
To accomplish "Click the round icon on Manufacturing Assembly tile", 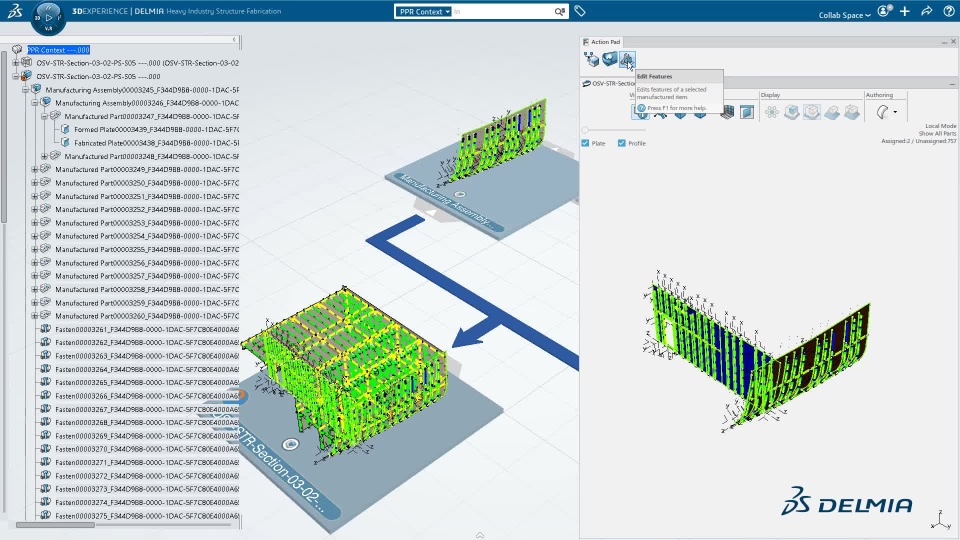I will (460, 194).
